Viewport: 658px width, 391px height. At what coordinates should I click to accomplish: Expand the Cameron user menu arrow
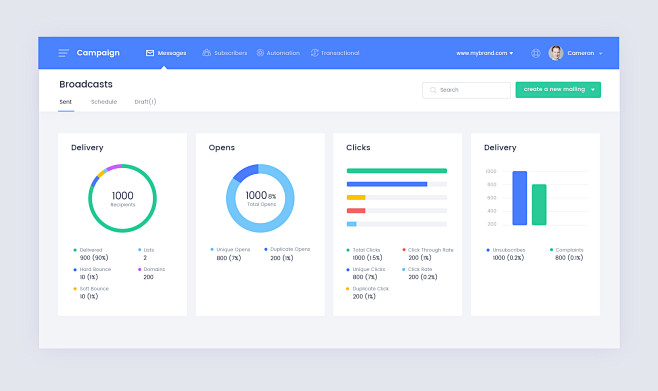[601, 54]
